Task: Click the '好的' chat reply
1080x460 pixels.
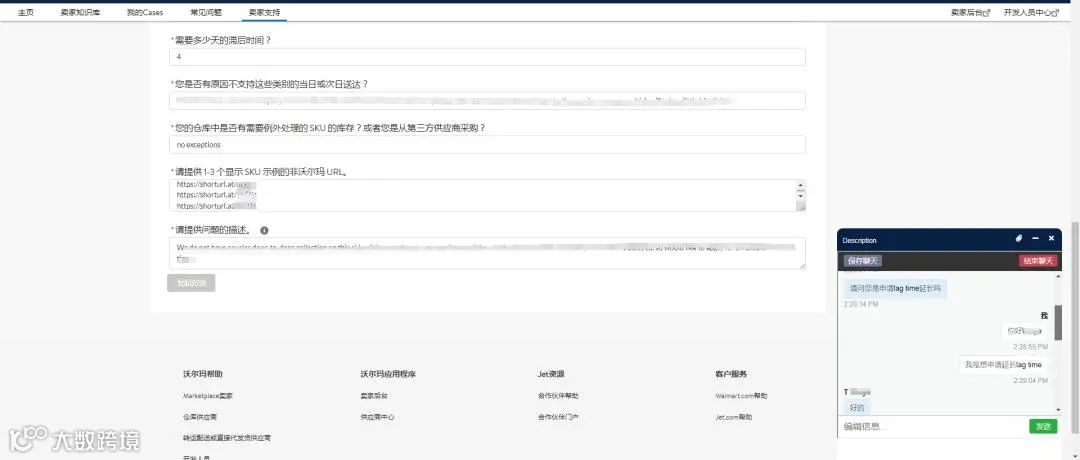Action: point(858,408)
